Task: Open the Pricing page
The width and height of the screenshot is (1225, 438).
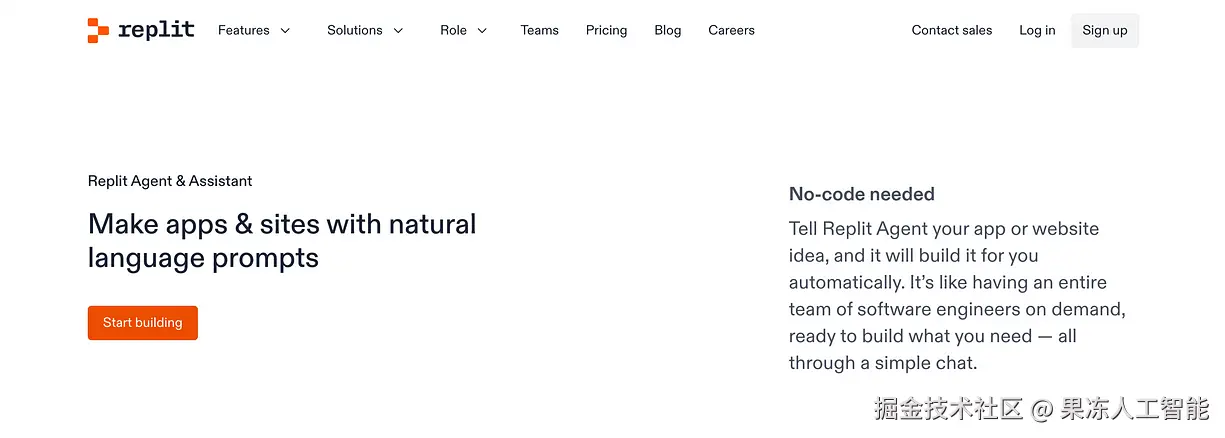Action: point(606,30)
